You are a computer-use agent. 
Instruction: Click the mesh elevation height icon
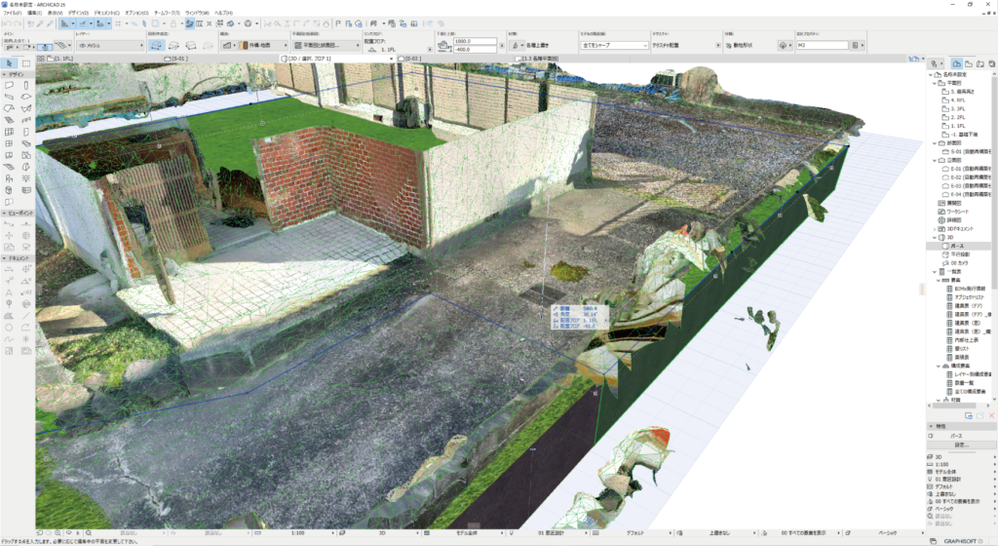446,45
